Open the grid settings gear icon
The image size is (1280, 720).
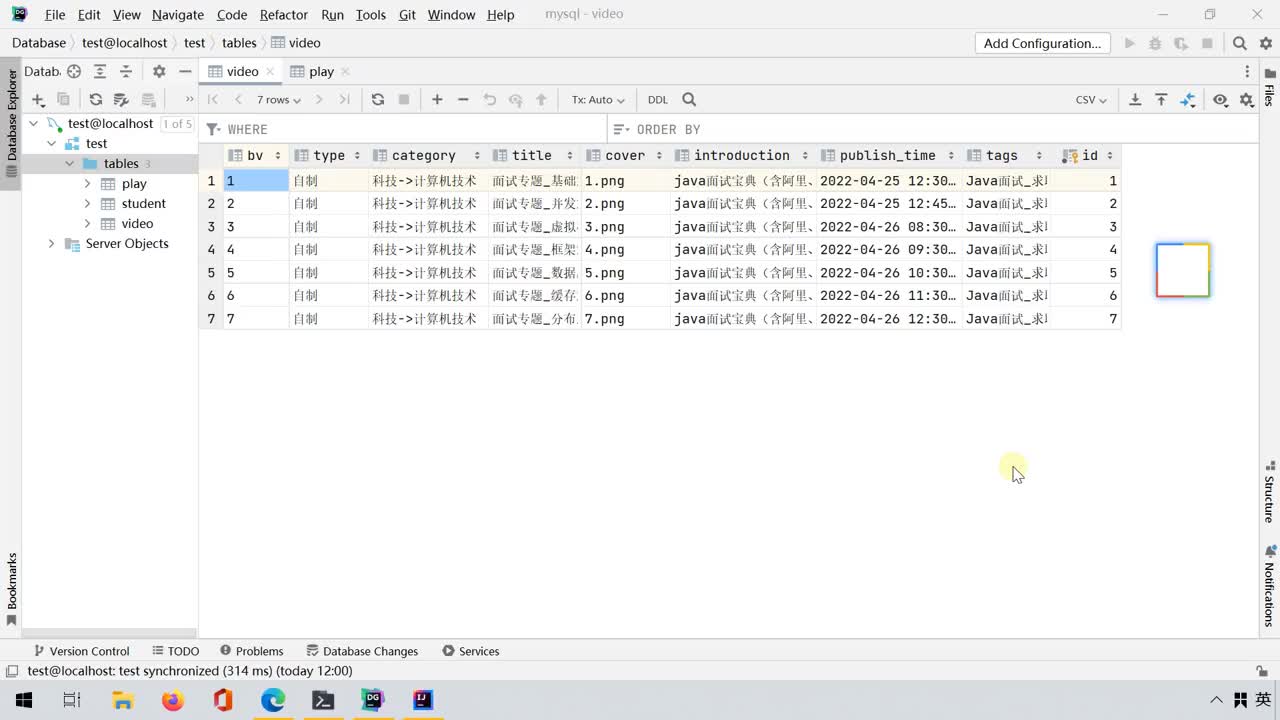tap(1247, 99)
